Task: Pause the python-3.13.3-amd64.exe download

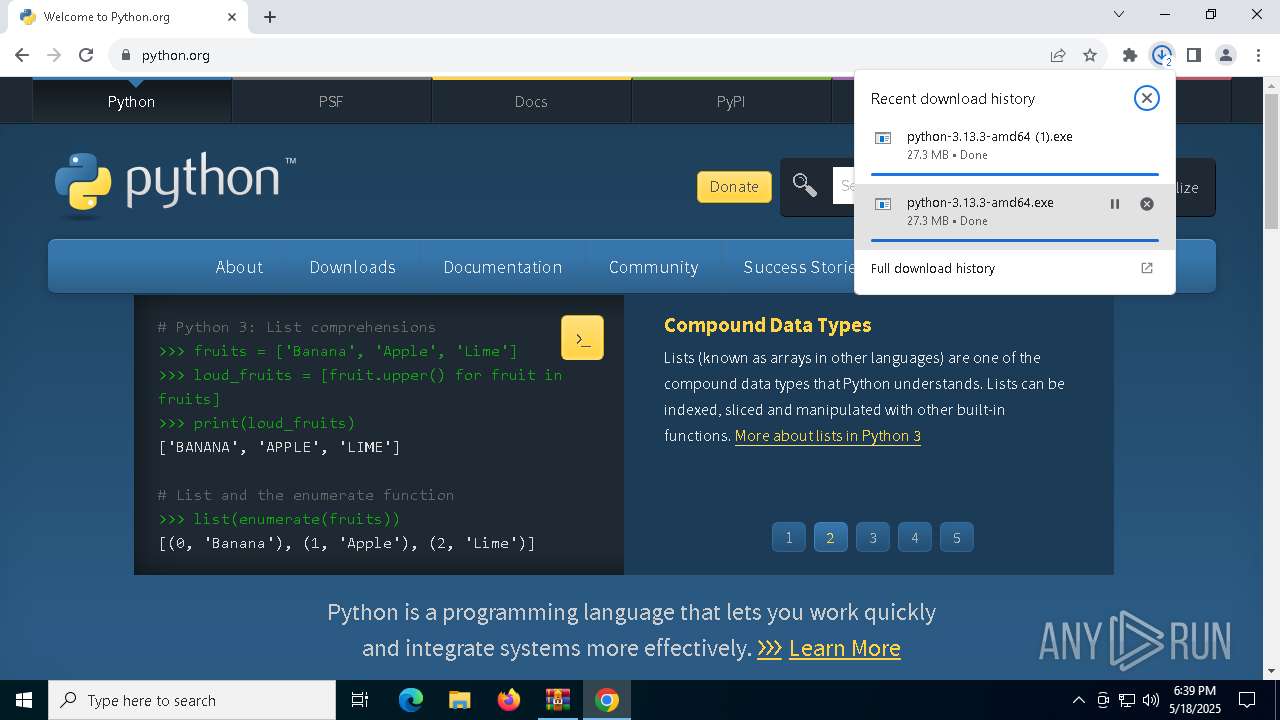Action: pyautogui.click(x=1115, y=204)
